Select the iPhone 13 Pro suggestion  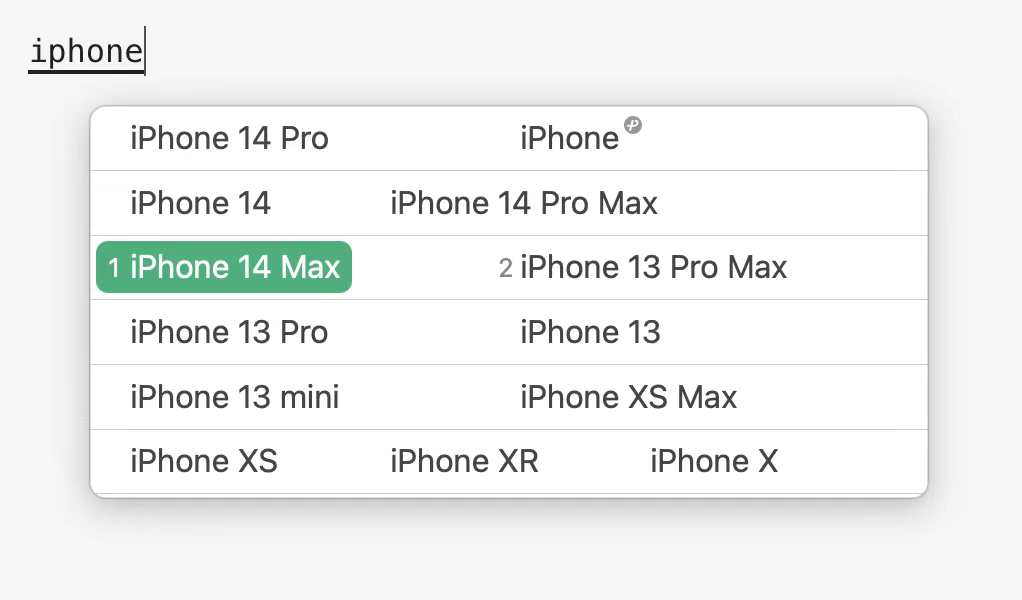pyautogui.click(x=229, y=332)
